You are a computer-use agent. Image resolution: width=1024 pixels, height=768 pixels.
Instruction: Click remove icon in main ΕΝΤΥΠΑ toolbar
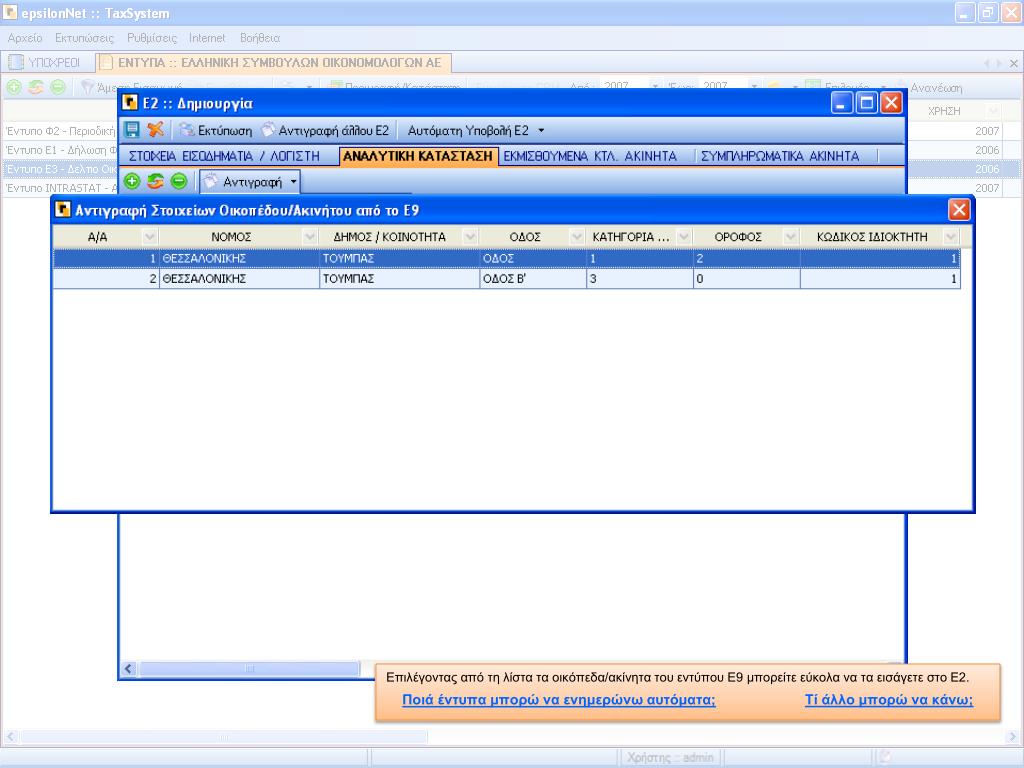58,87
